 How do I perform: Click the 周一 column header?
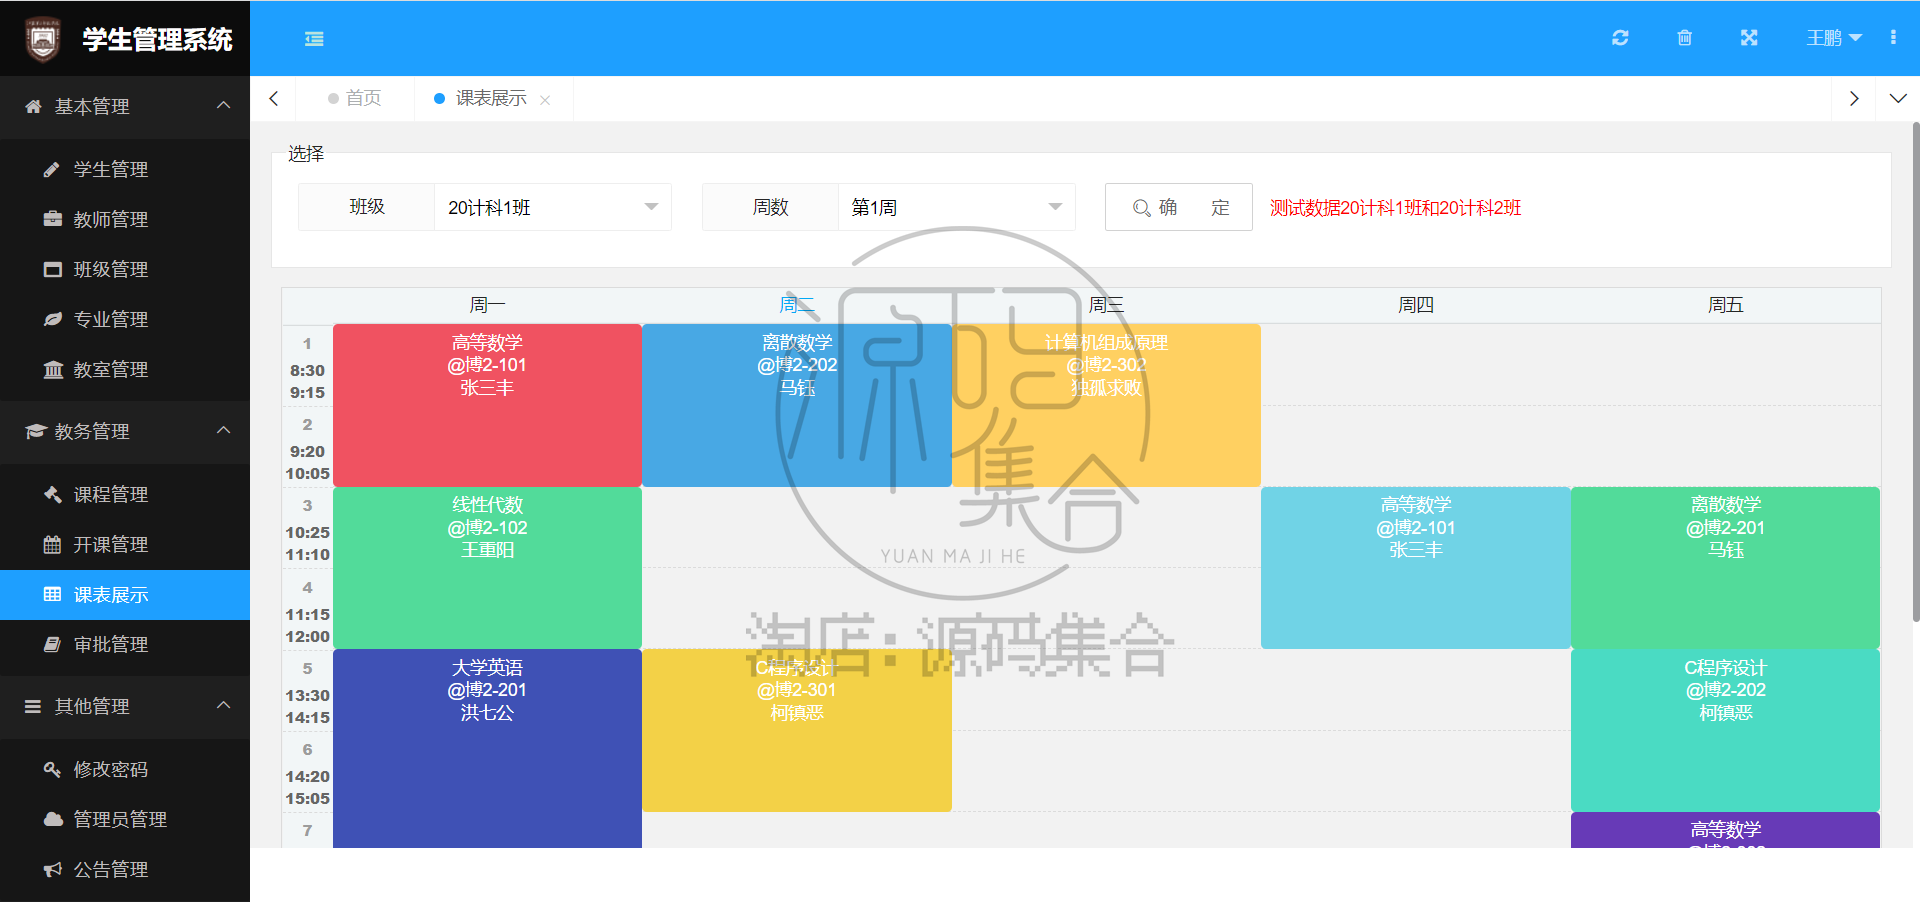pos(487,305)
